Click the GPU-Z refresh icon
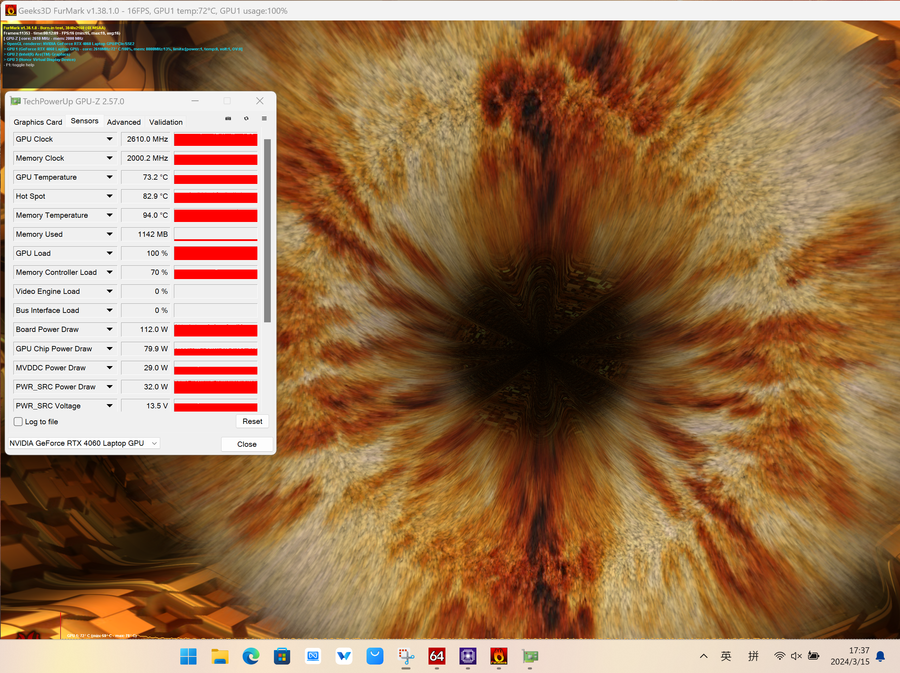Screen dimensions: 900x673 pyautogui.click(x=246, y=119)
